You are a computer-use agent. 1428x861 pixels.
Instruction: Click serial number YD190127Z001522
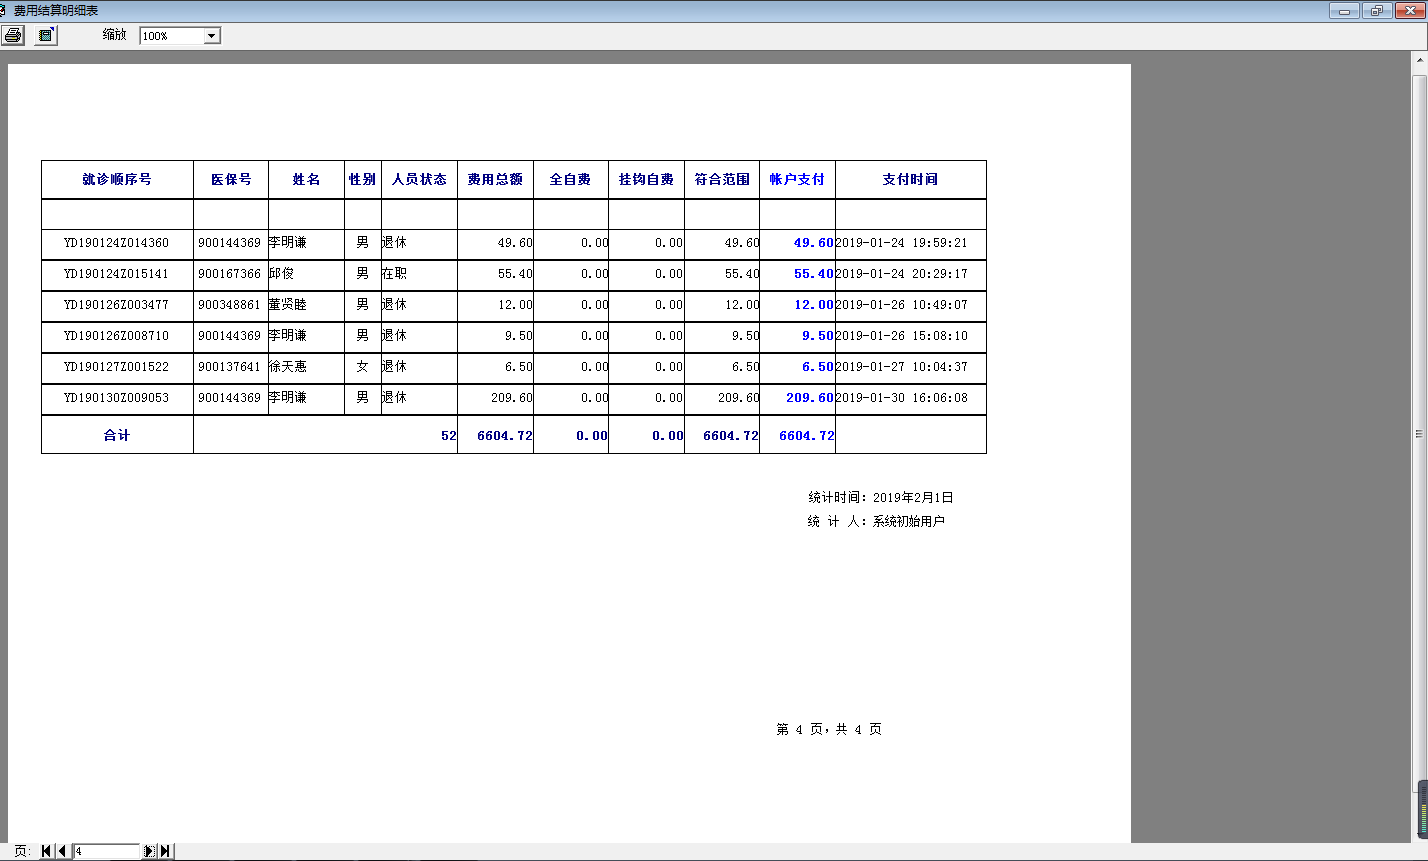tap(116, 367)
